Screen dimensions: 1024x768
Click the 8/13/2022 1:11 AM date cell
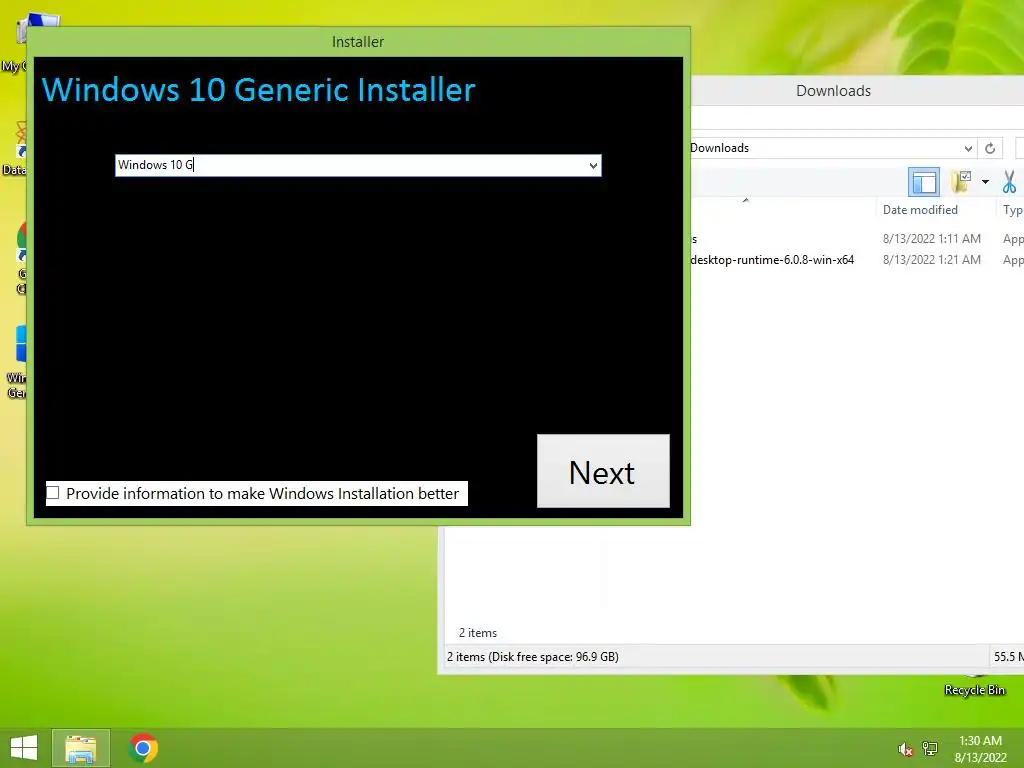931,239
